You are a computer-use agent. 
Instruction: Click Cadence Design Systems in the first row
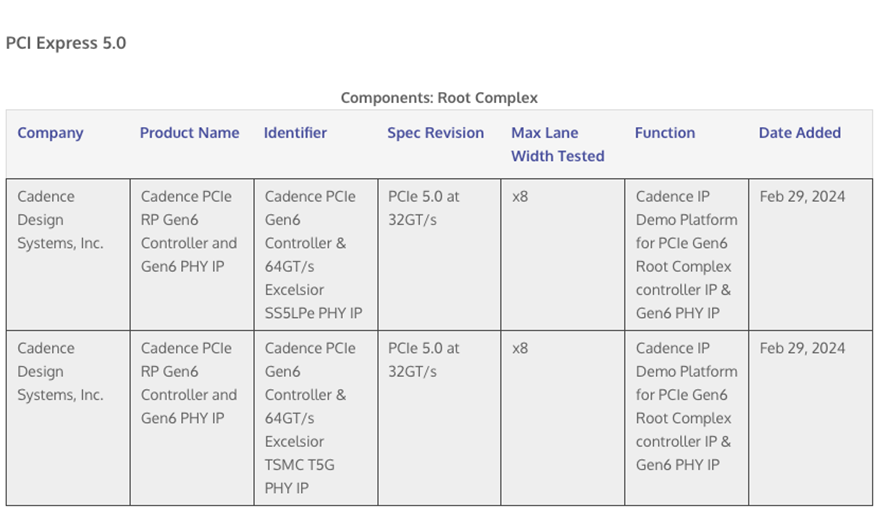[60, 220]
